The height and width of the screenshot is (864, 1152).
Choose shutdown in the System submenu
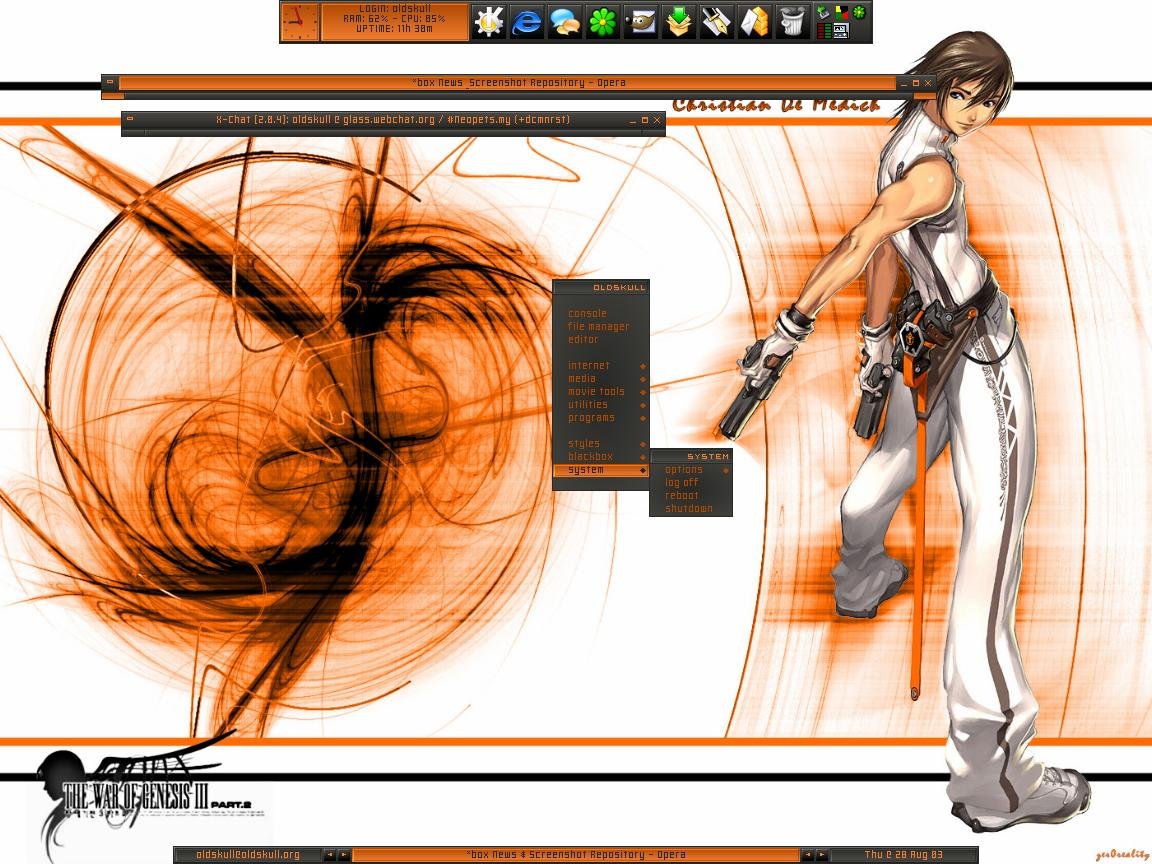pos(691,508)
